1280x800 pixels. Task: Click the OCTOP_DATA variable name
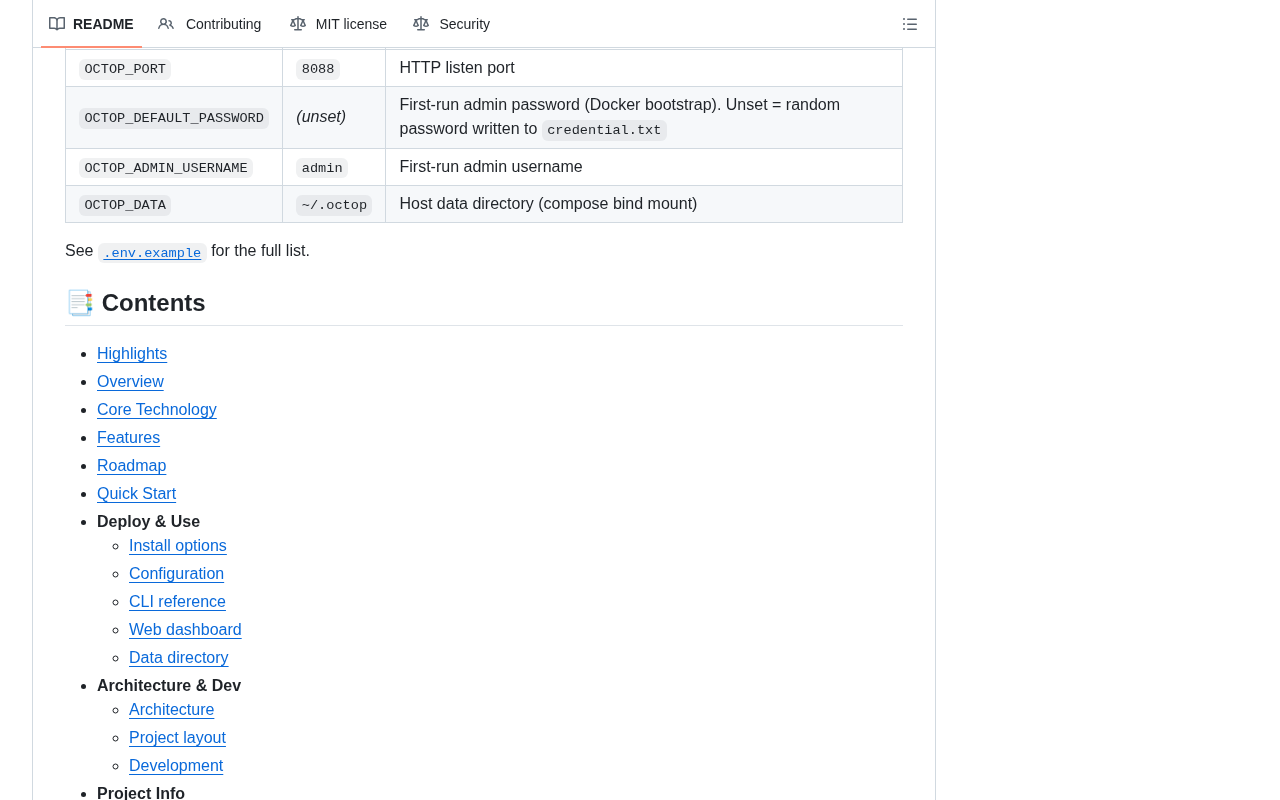pyautogui.click(x=125, y=205)
